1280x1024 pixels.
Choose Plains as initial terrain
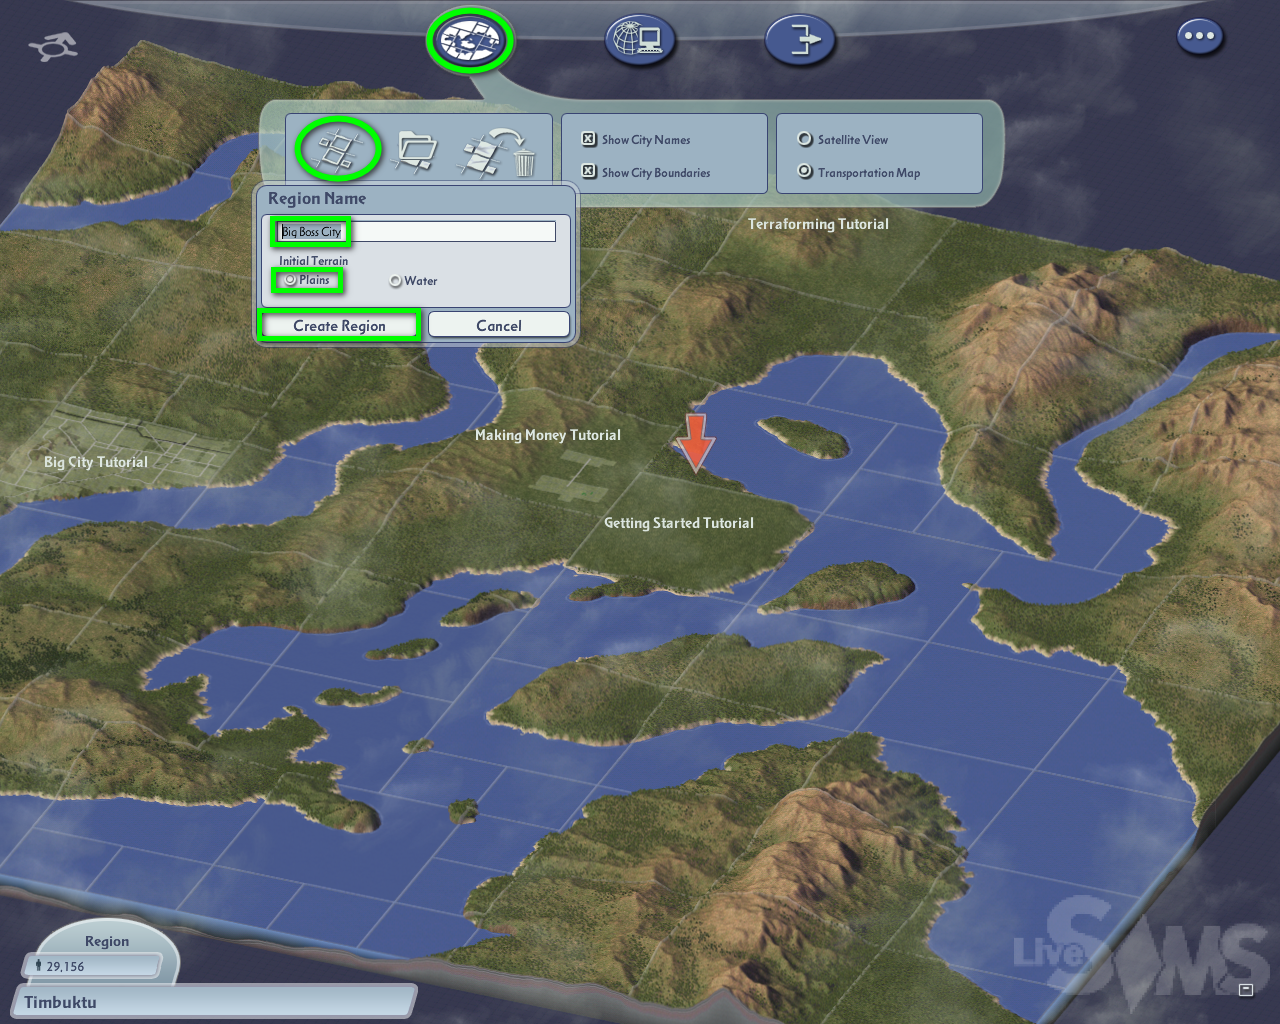click(290, 280)
